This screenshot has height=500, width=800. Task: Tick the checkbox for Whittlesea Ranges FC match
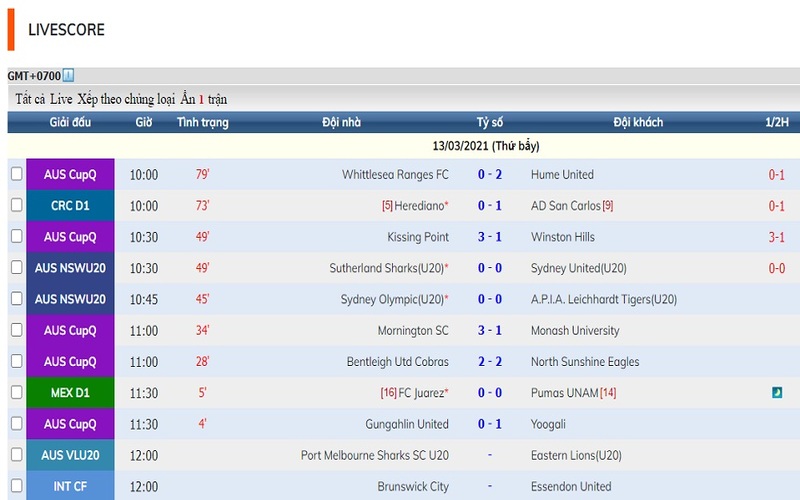pos(16,174)
